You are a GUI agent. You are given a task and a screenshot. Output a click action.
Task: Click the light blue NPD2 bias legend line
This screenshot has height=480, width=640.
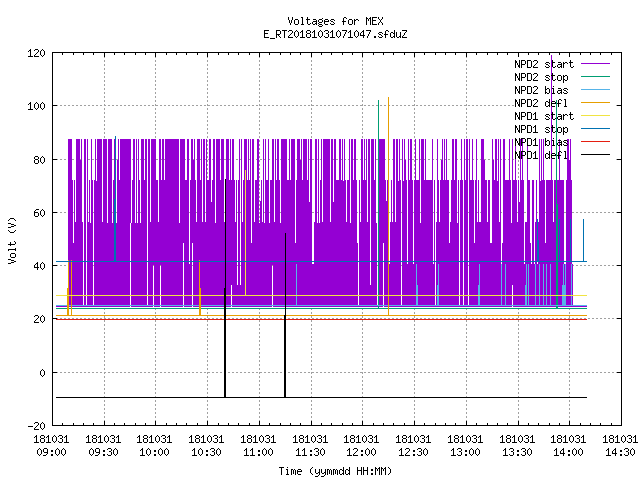coord(596,90)
